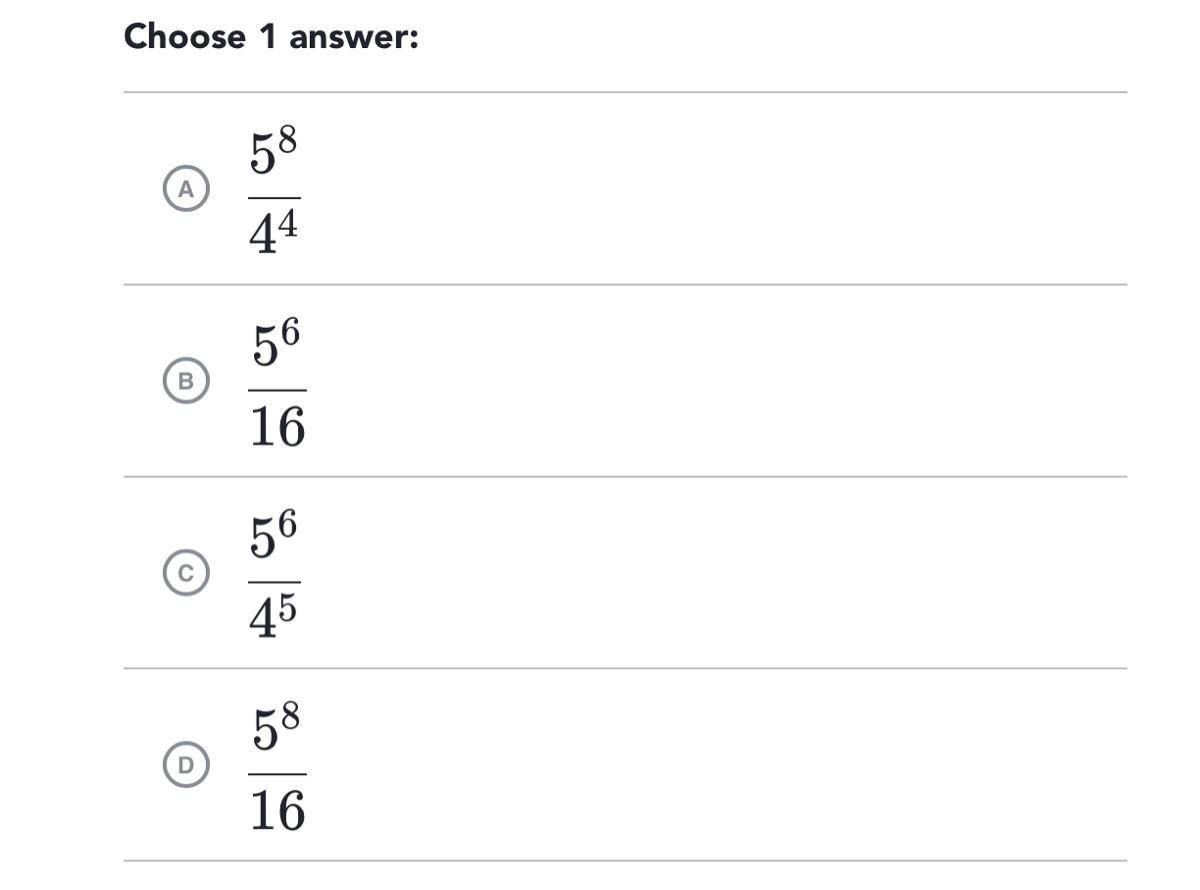
Task: Click the fraction in option A
Action: (274, 196)
